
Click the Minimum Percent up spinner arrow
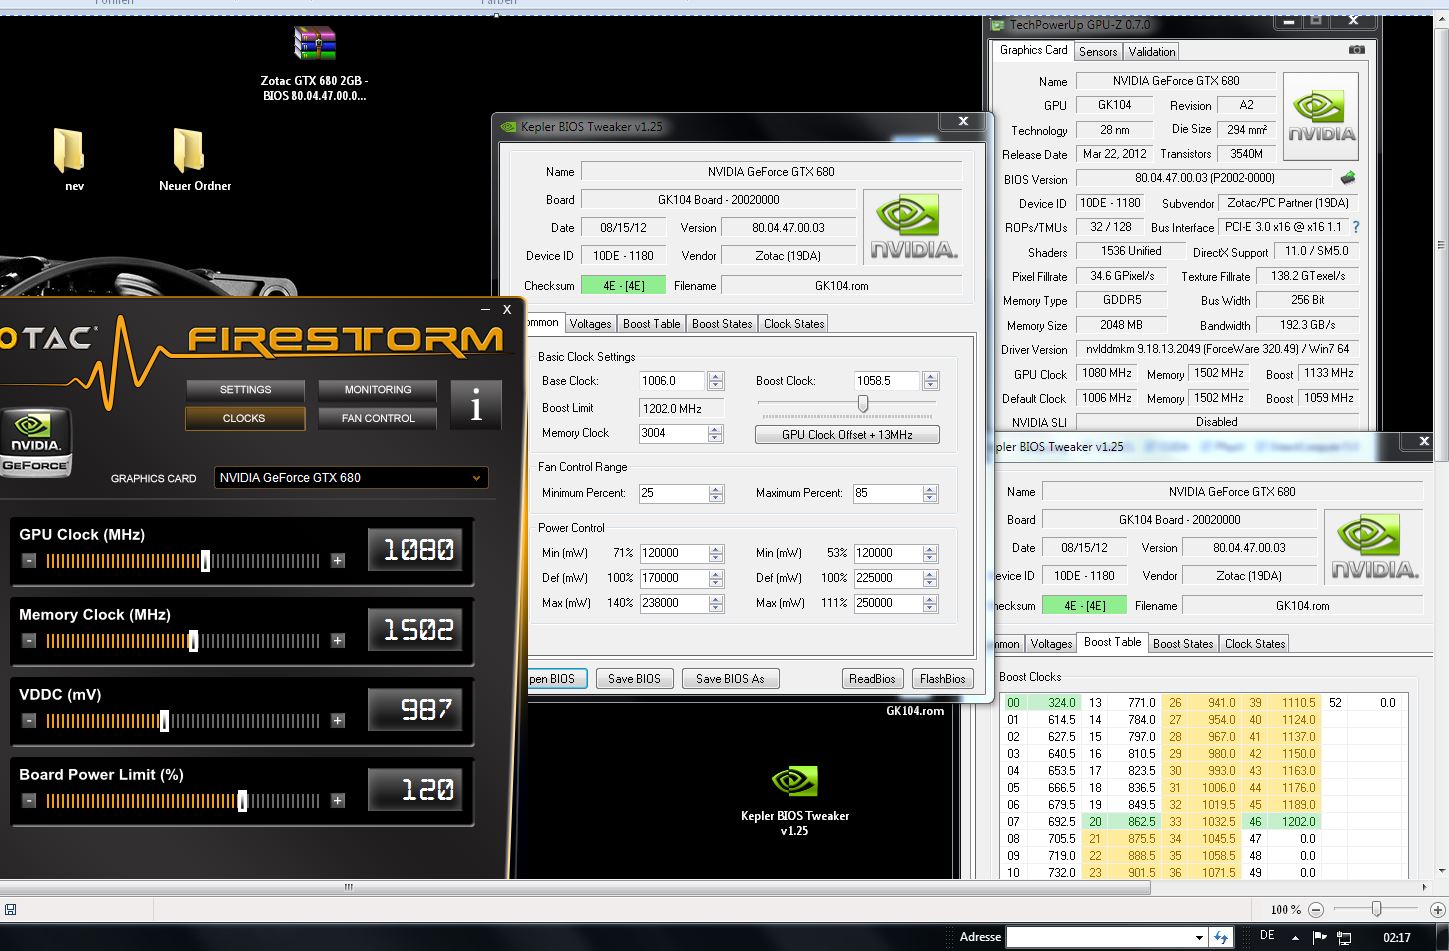pos(715,489)
